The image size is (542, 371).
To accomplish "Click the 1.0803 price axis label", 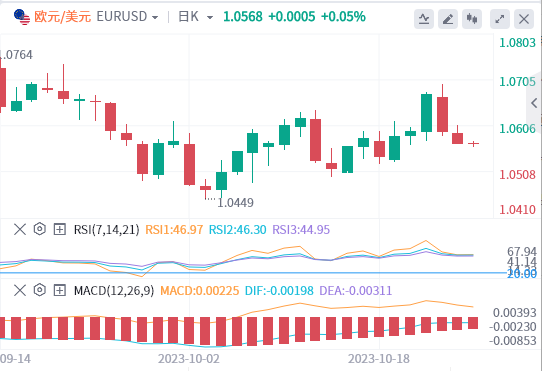I will (517, 43).
